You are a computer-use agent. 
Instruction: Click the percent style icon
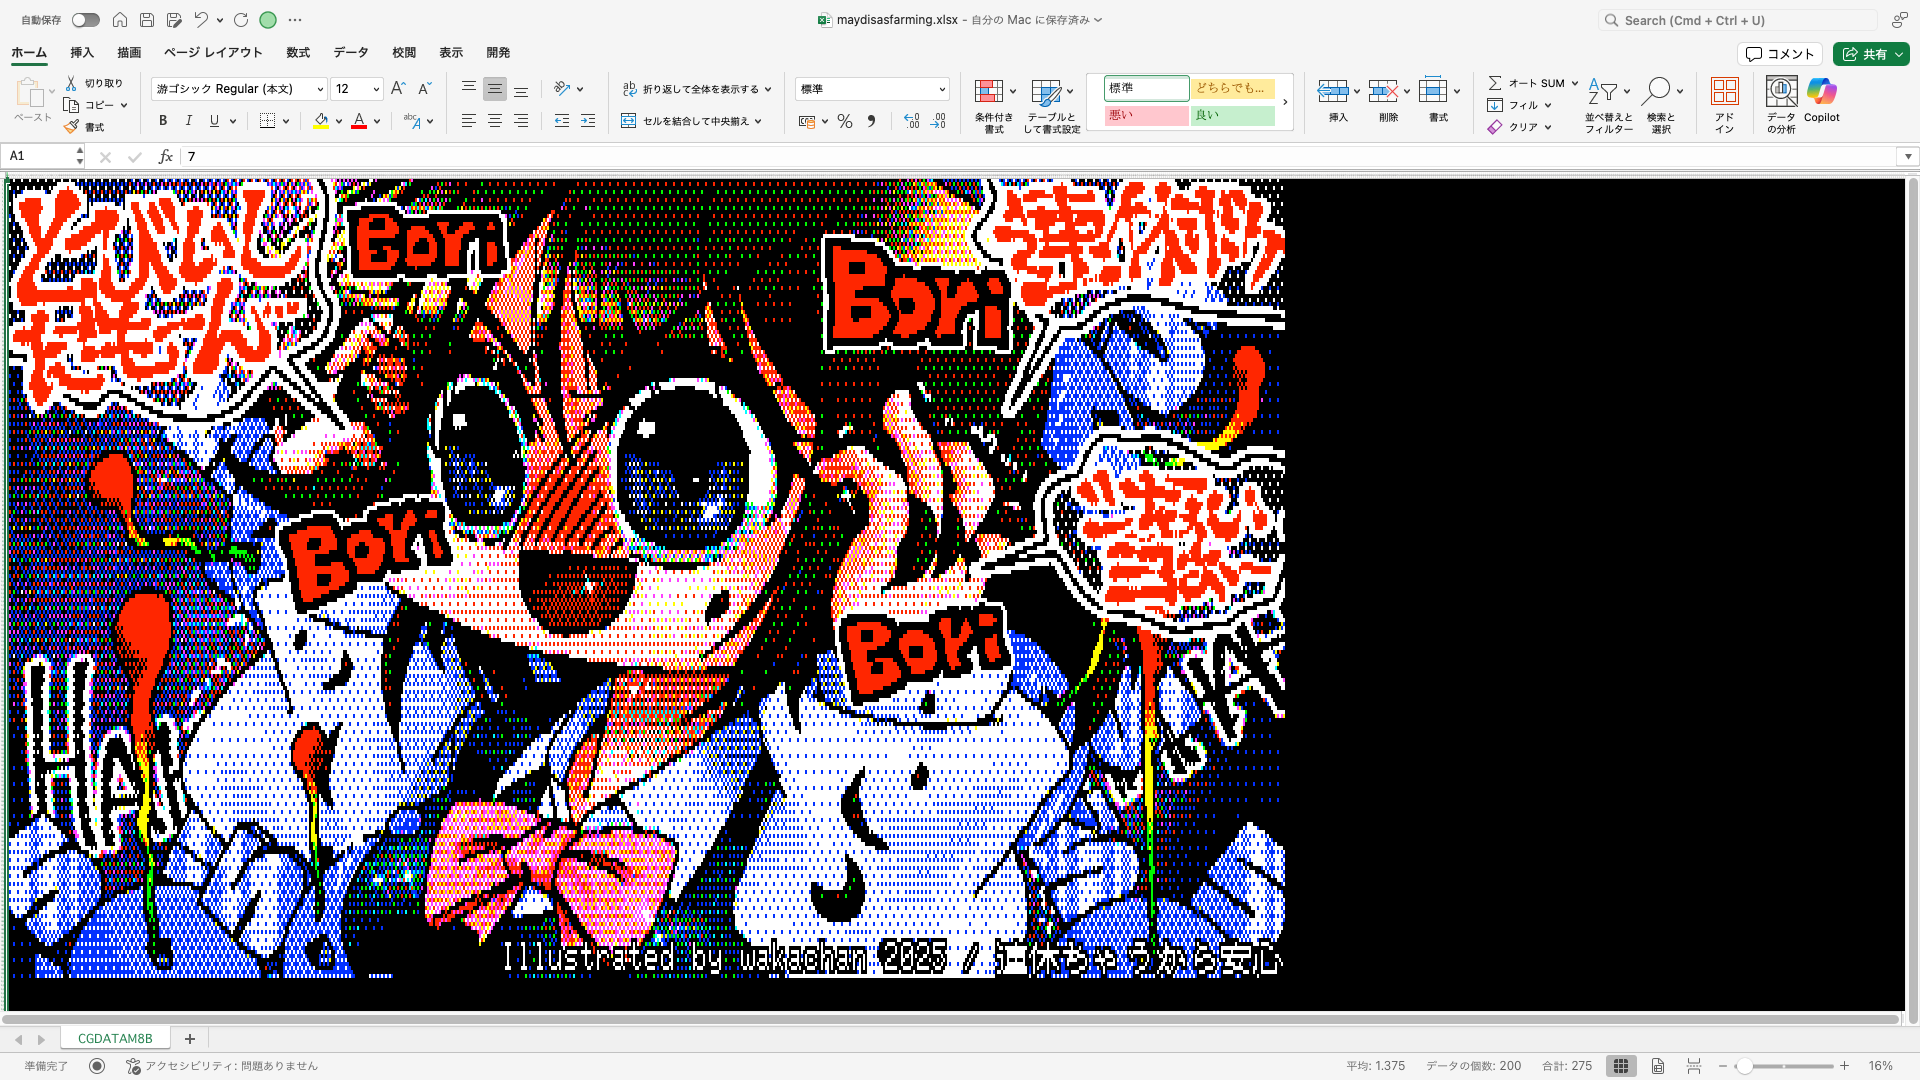(845, 121)
